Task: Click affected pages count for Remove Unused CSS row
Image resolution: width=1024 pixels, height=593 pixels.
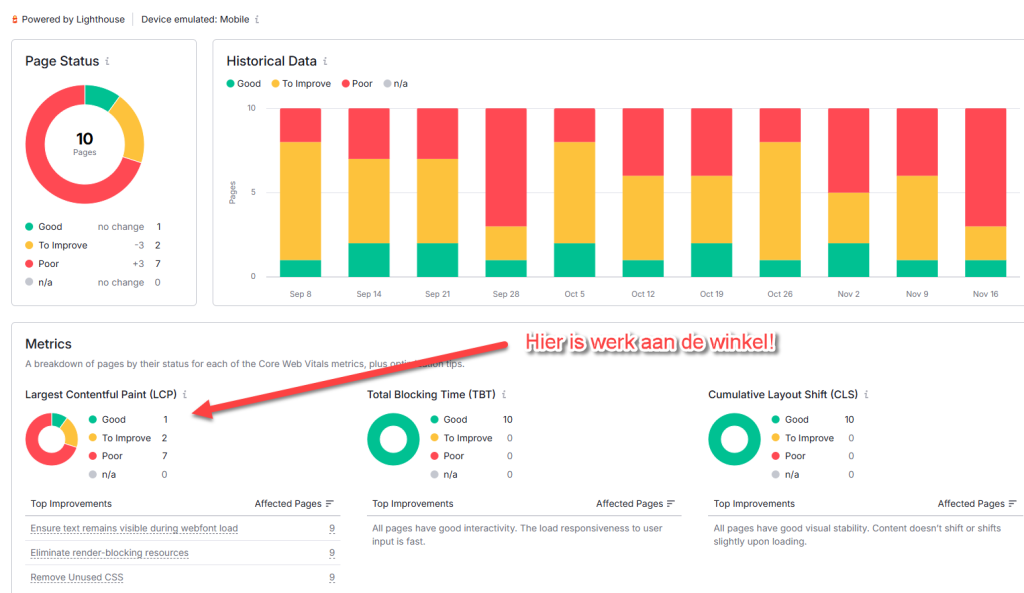Action: 332,577
